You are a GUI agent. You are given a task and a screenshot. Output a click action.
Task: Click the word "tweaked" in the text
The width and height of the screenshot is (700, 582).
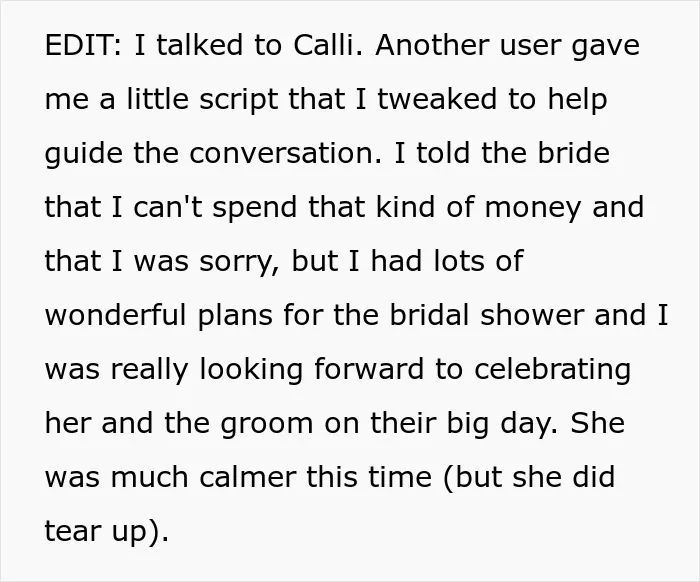[x=437, y=99]
